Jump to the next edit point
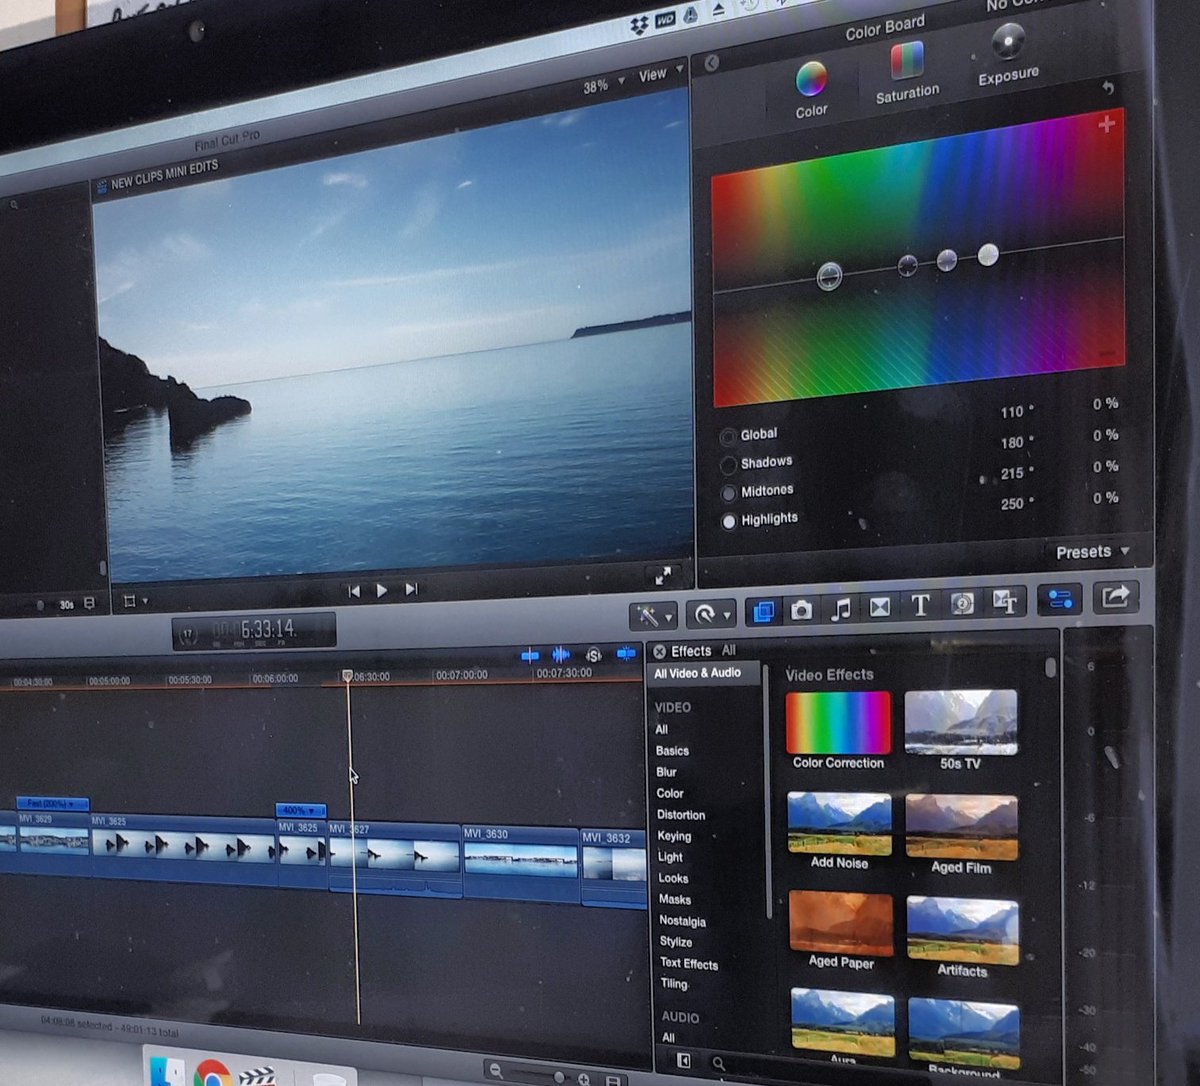 click(411, 590)
